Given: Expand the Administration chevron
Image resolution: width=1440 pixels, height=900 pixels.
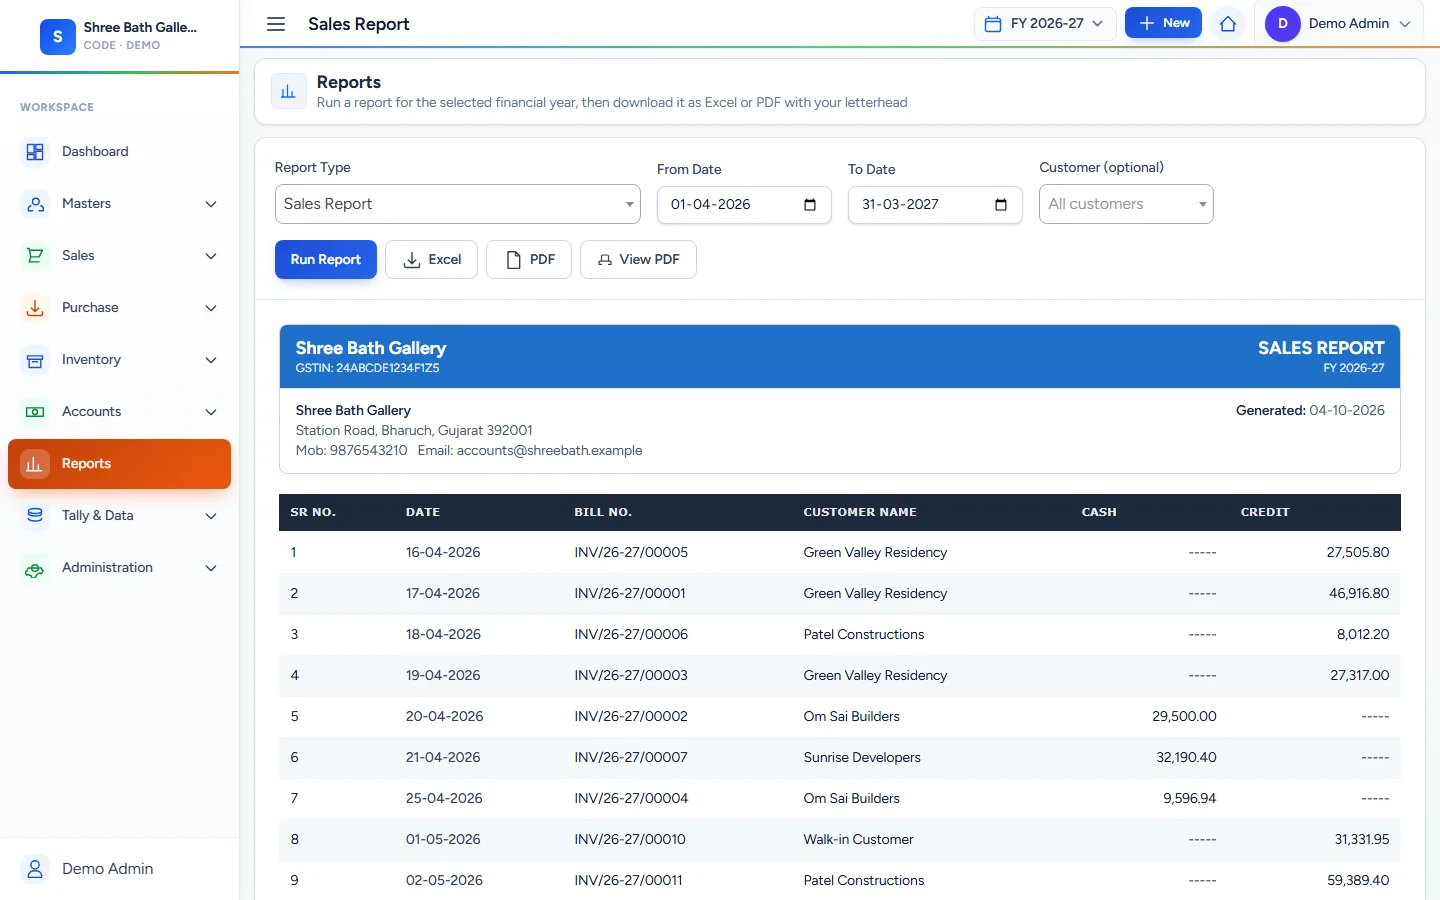Looking at the screenshot, I should tap(211, 568).
